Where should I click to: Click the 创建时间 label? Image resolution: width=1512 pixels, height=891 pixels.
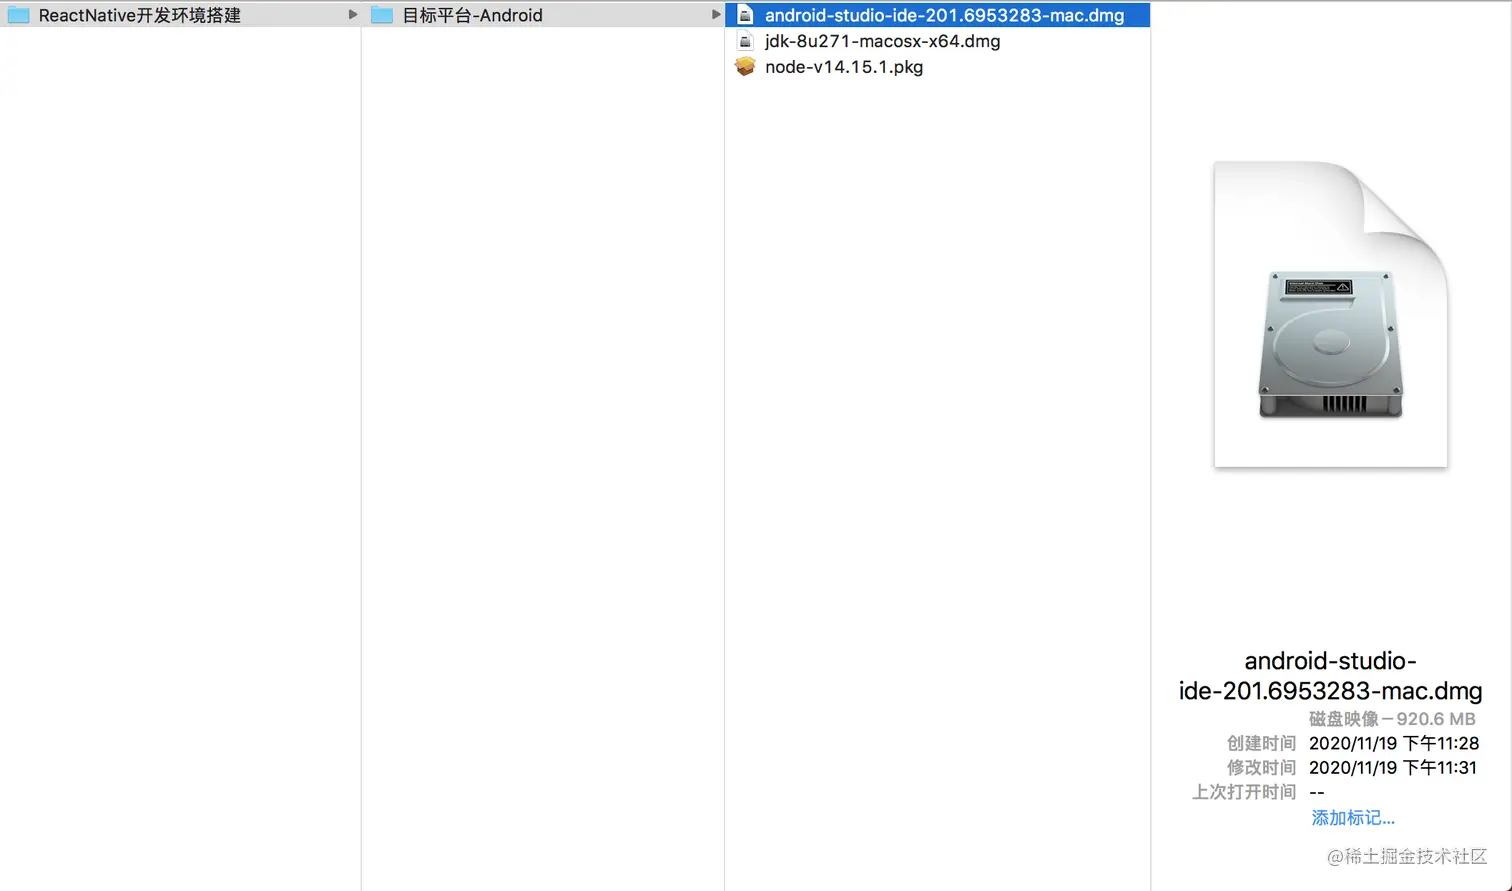(1261, 743)
